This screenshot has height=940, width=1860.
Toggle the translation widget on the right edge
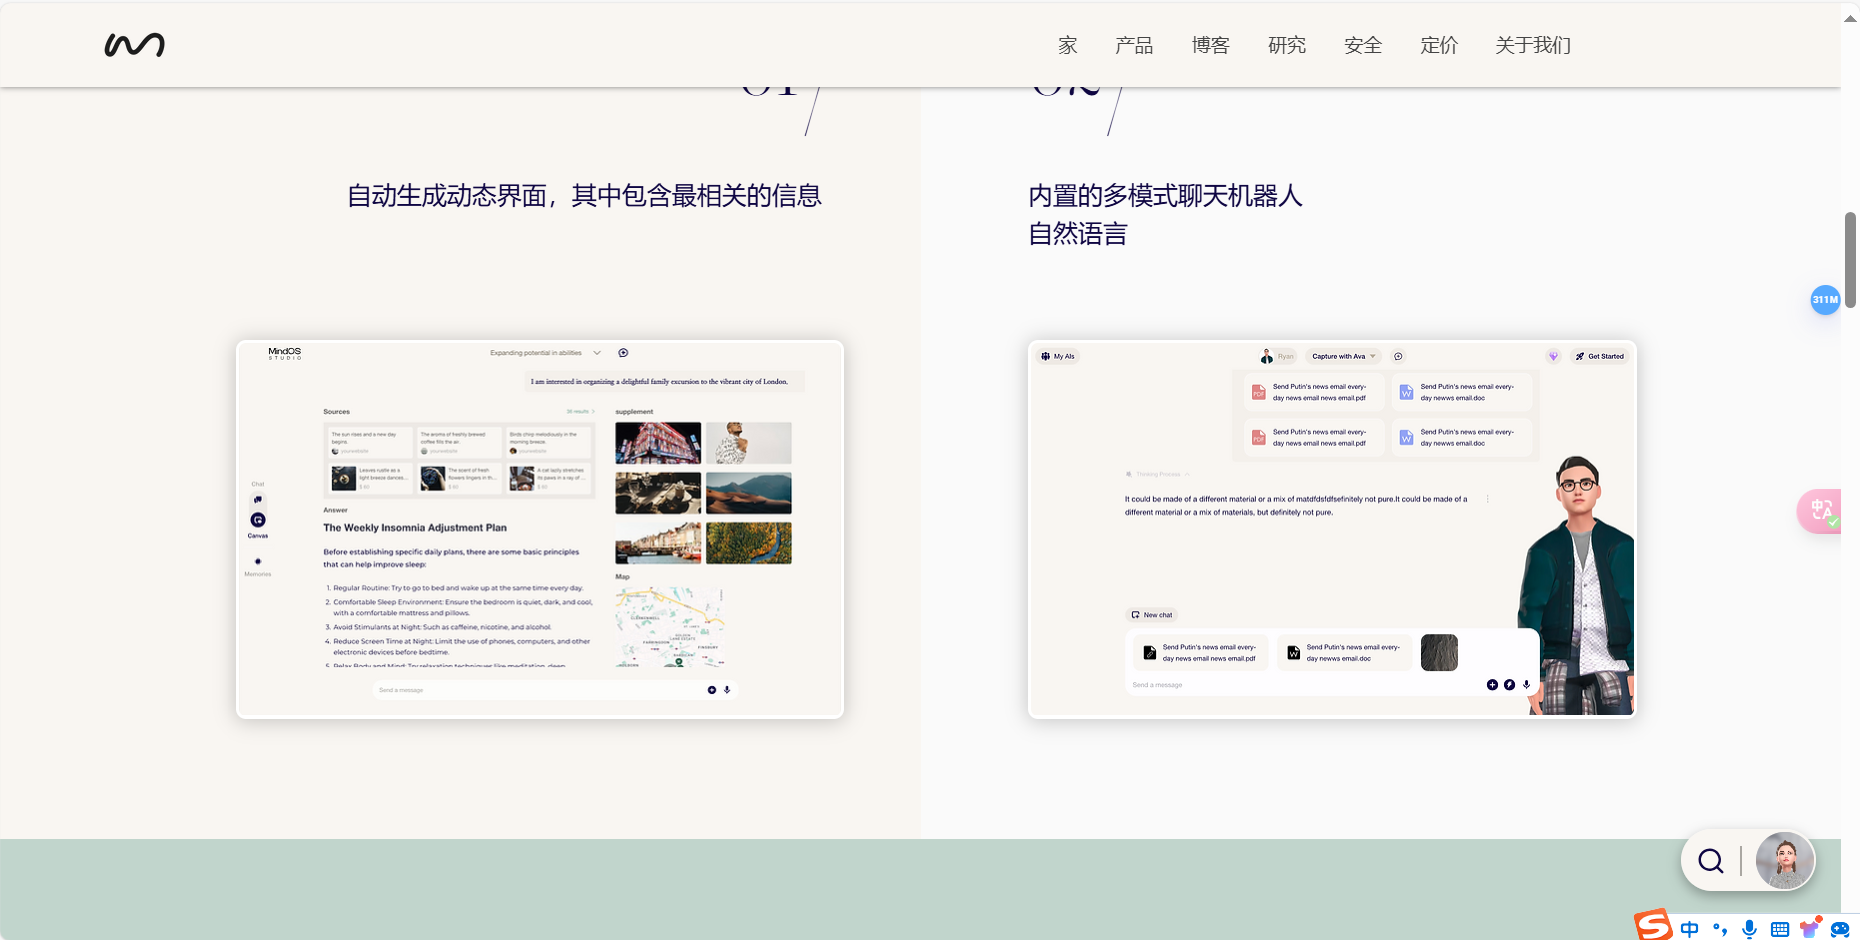point(1822,511)
